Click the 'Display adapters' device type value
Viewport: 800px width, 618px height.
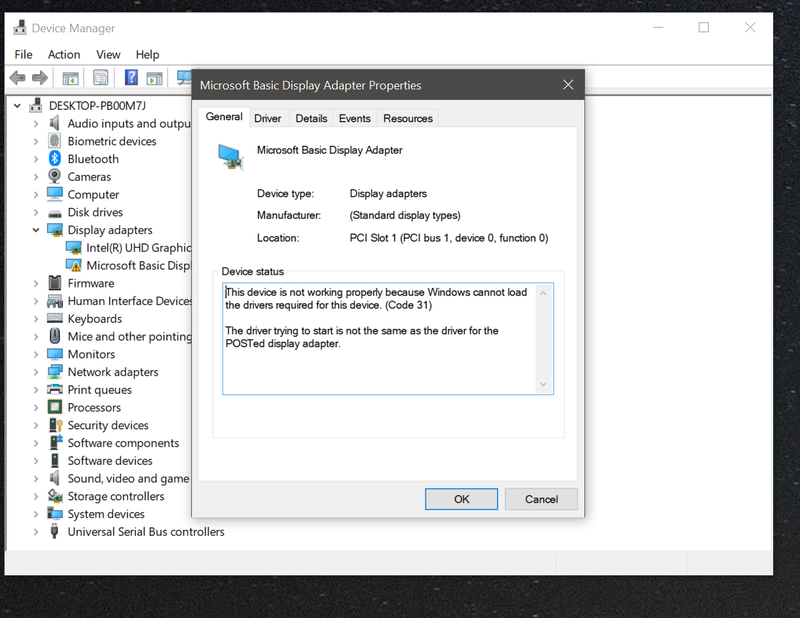click(388, 193)
